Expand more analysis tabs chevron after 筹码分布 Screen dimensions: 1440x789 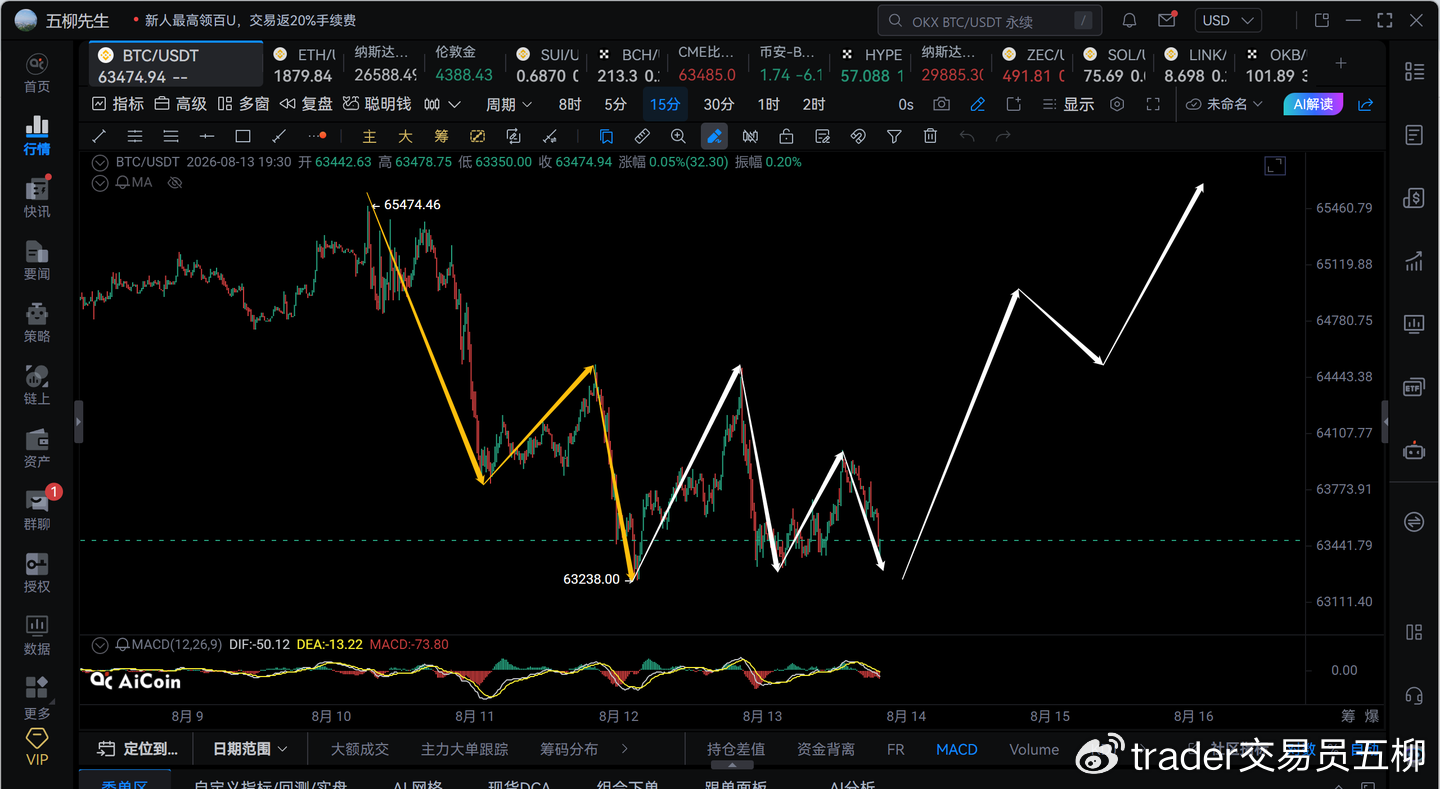coord(625,748)
